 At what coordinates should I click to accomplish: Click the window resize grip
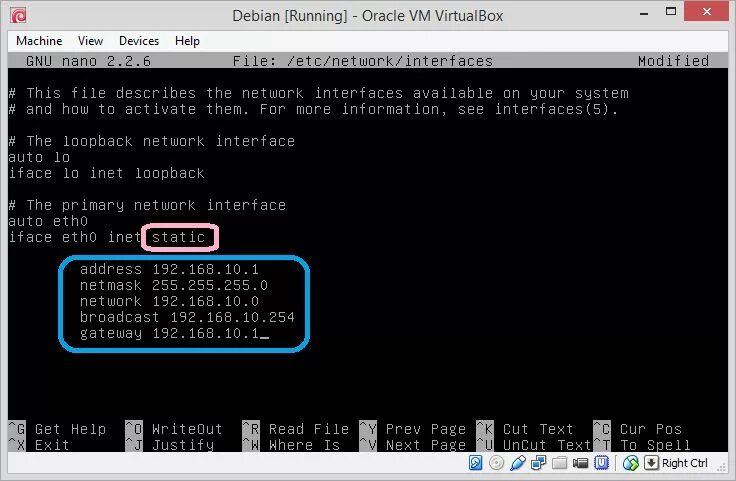tap(722, 467)
